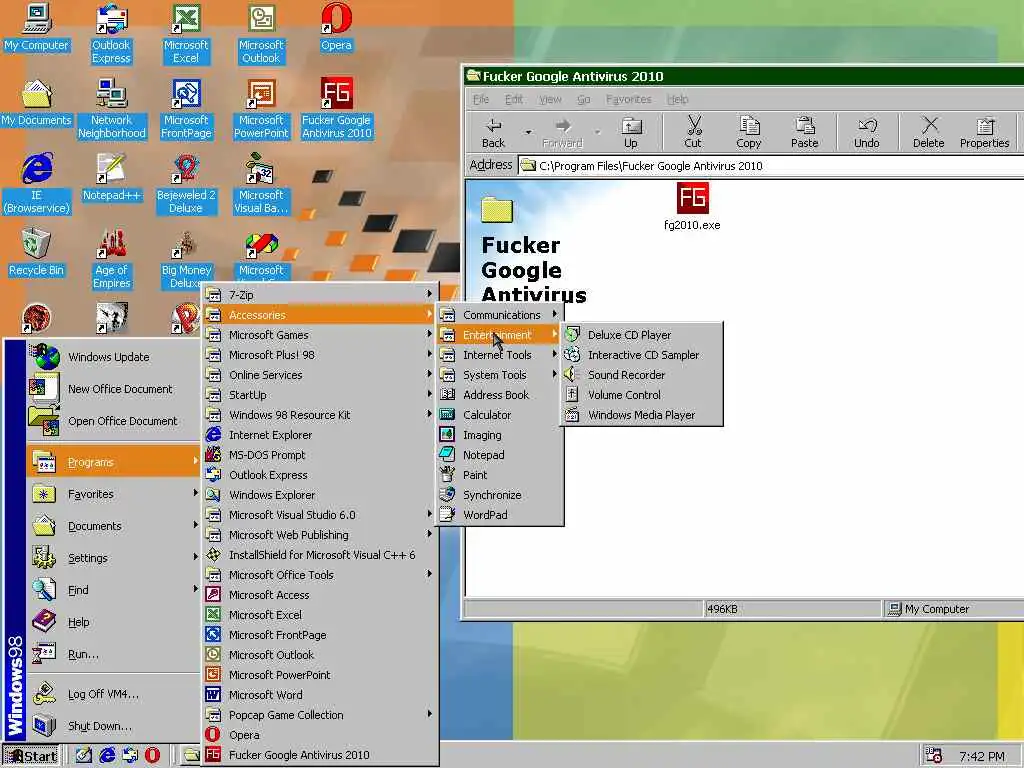Open Calculator from Accessories
Viewport: 1024px width, 768px height.
499,415
